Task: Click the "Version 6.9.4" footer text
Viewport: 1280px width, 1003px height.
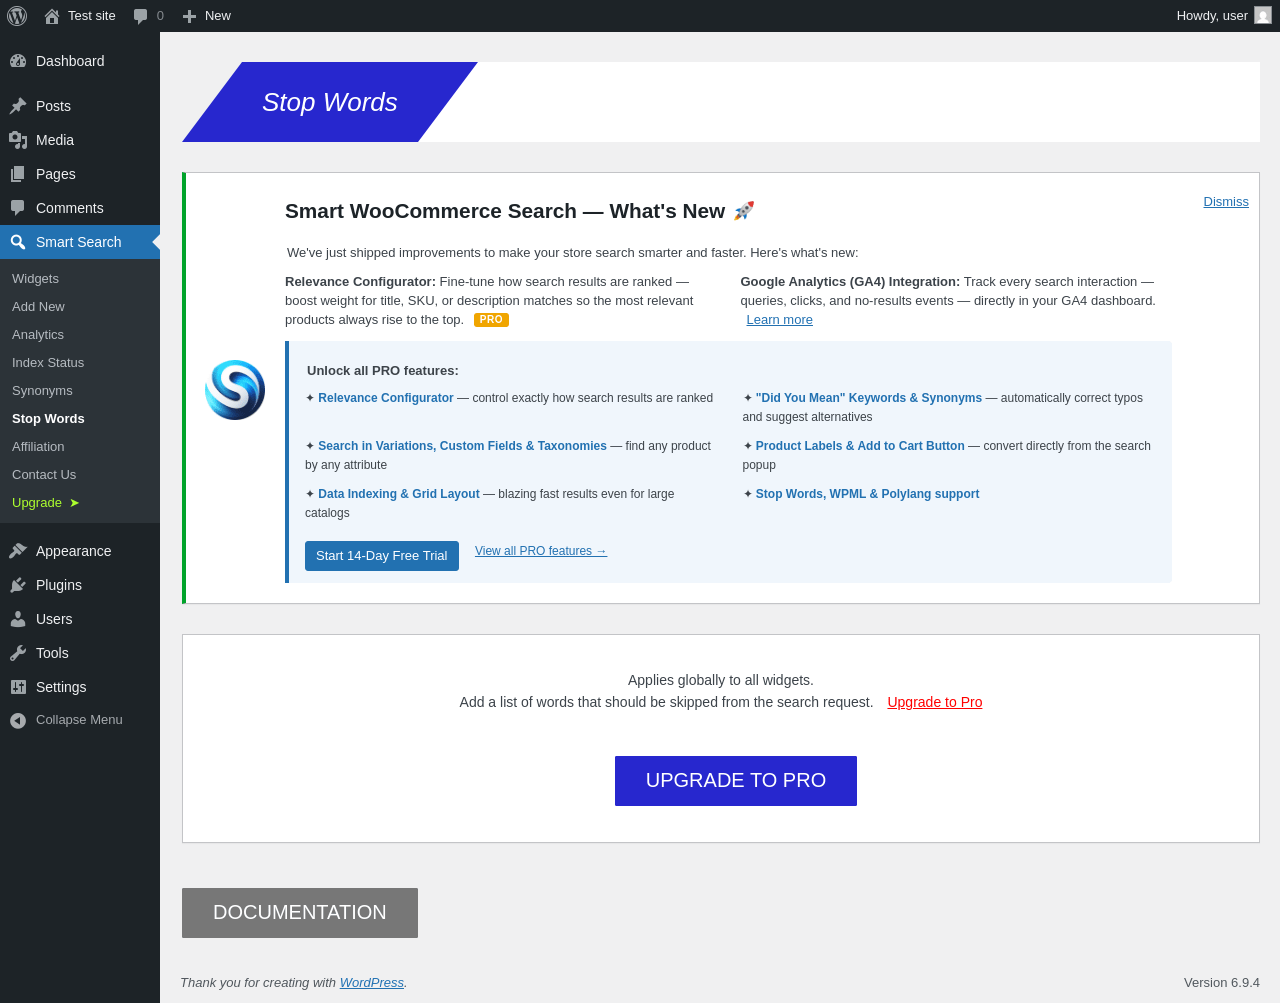Action: coord(1222,983)
